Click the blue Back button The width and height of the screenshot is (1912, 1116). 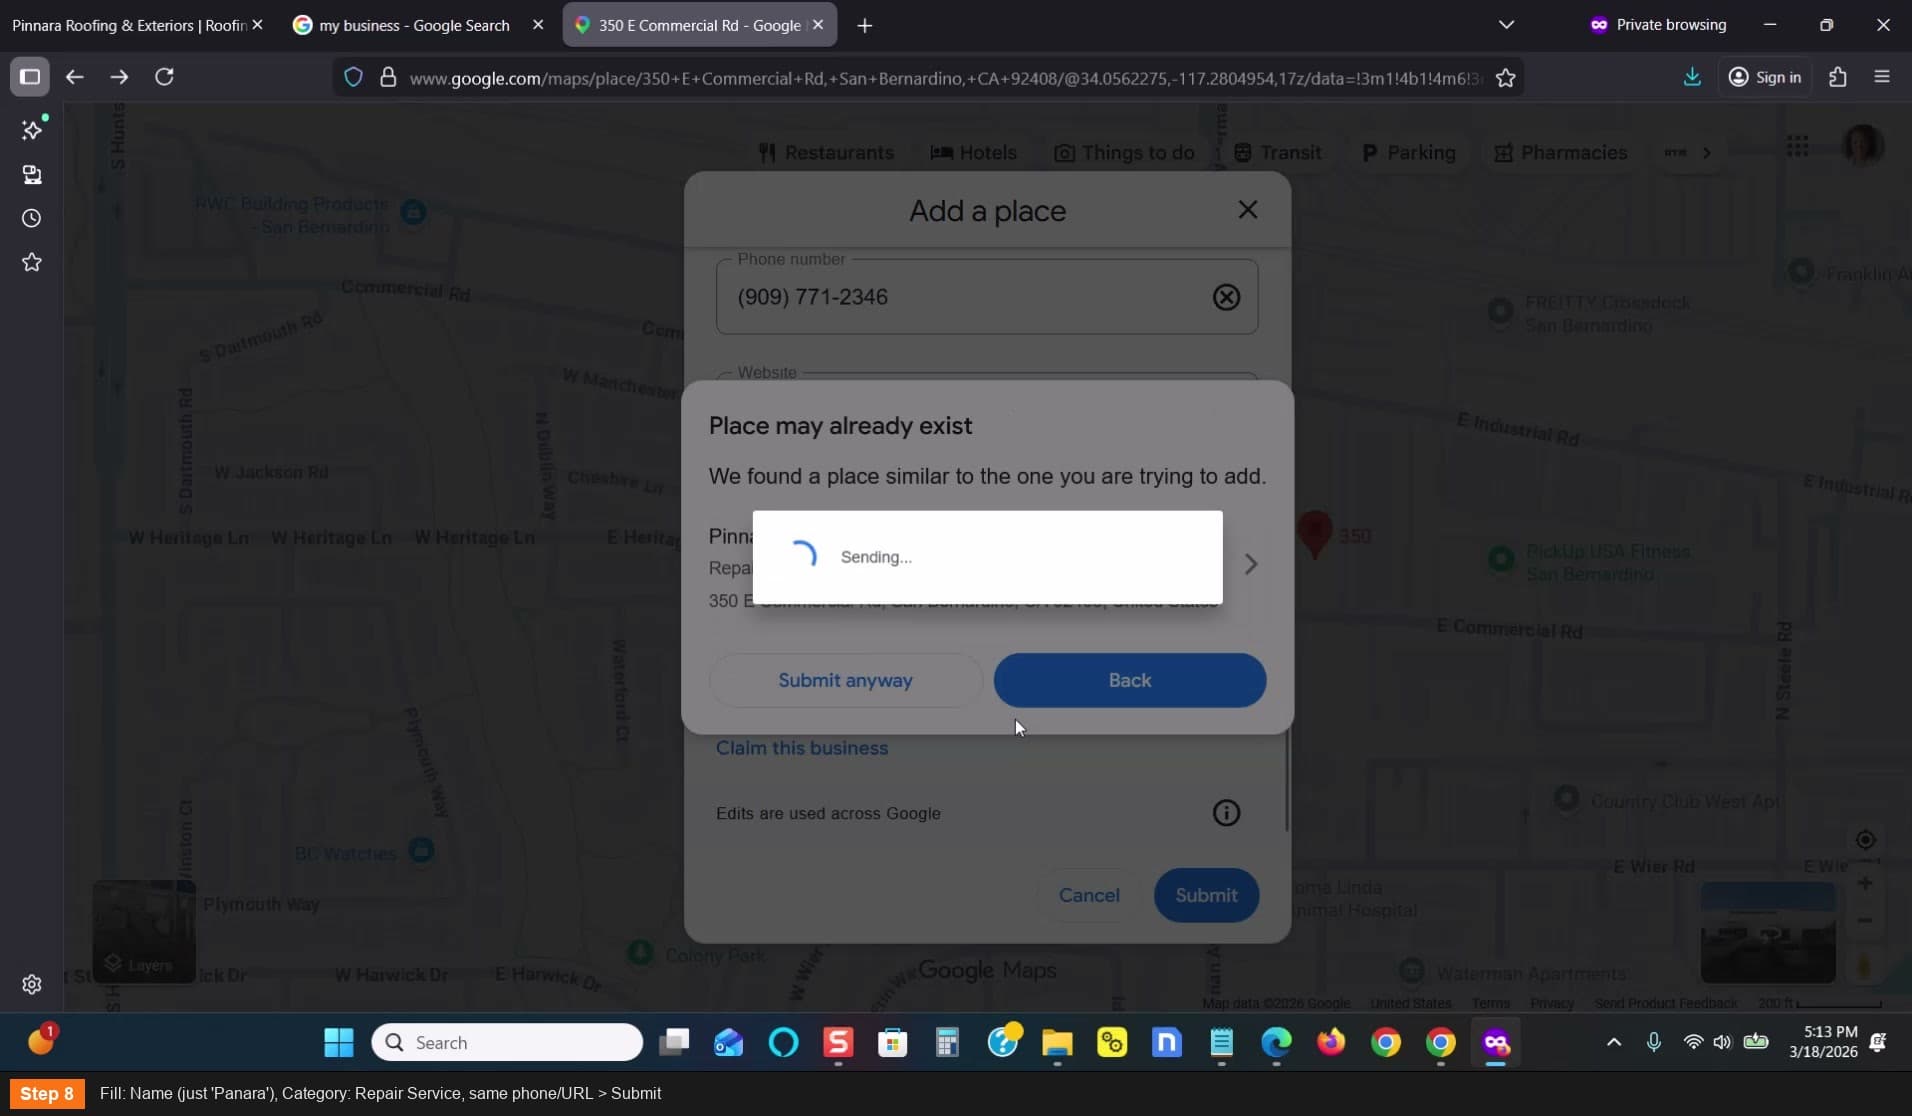pos(1130,680)
